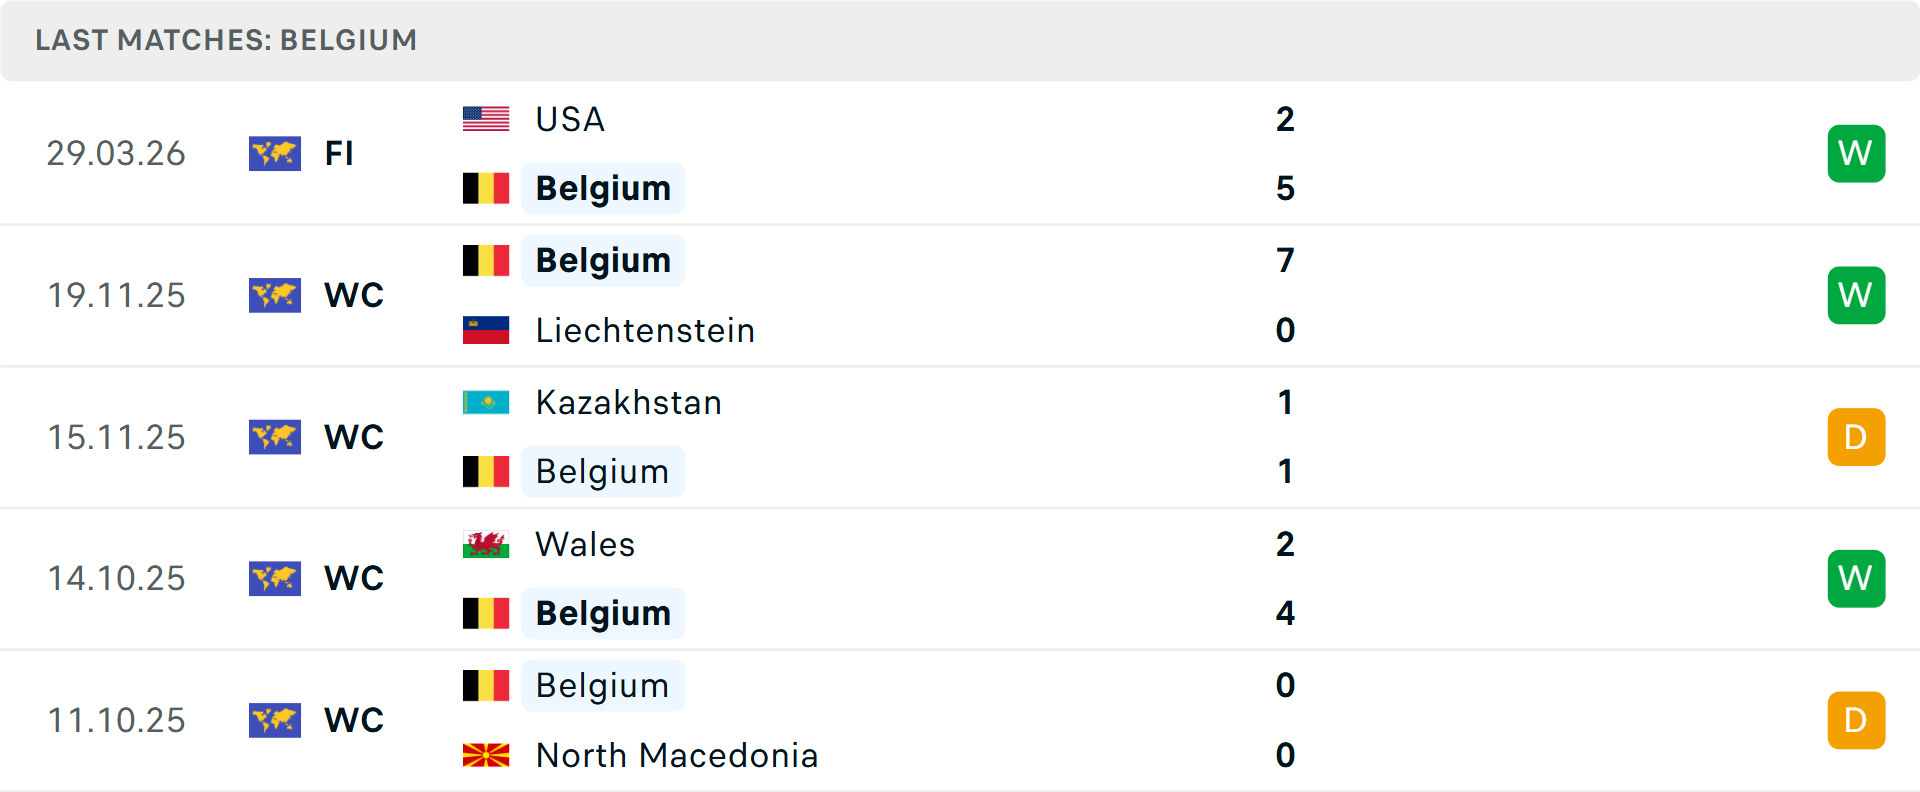Click the W badge for Wales match
Viewport: 1920px width, 792px height.
click(x=1856, y=578)
